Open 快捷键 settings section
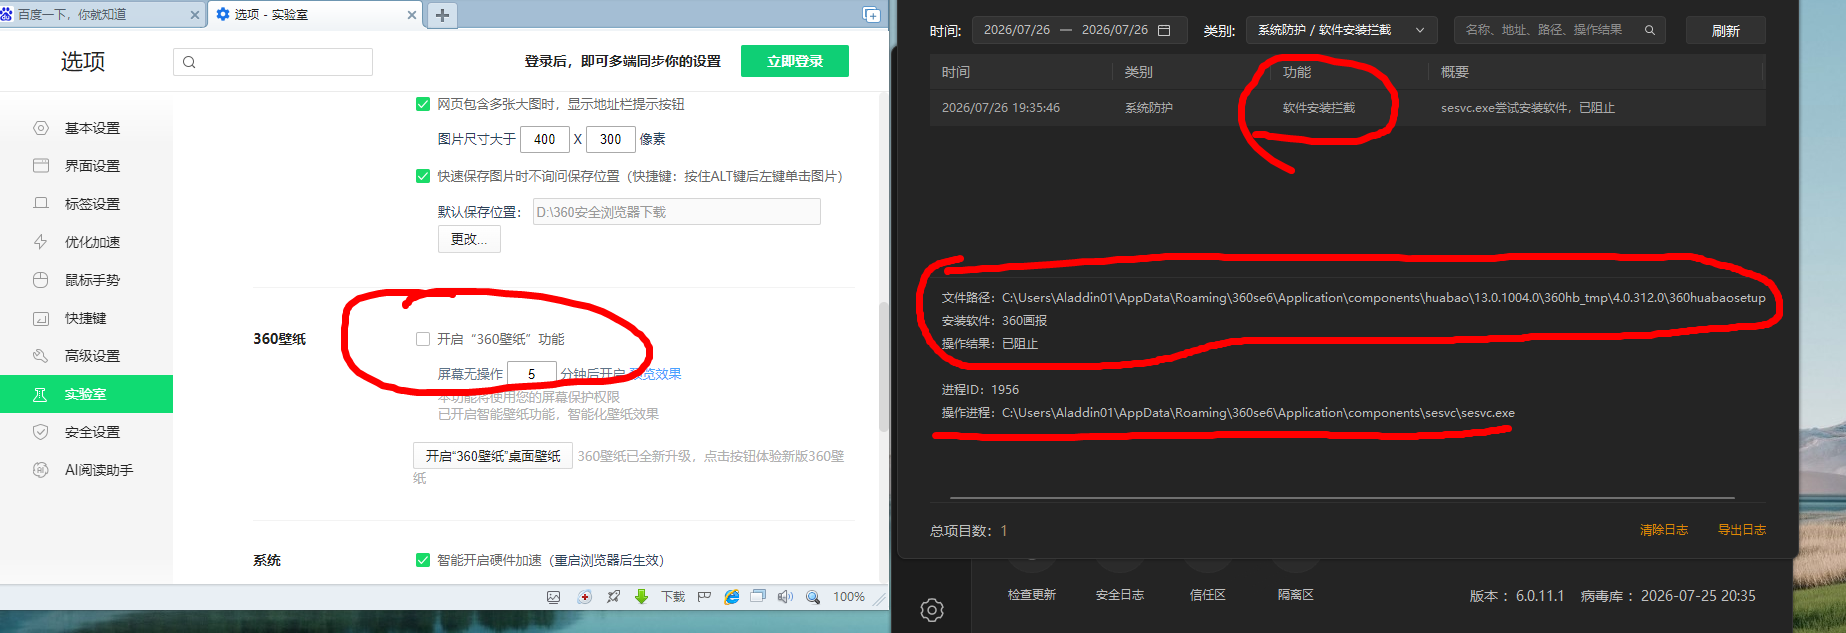This screenshot has width=1846, height=633. 86,318
